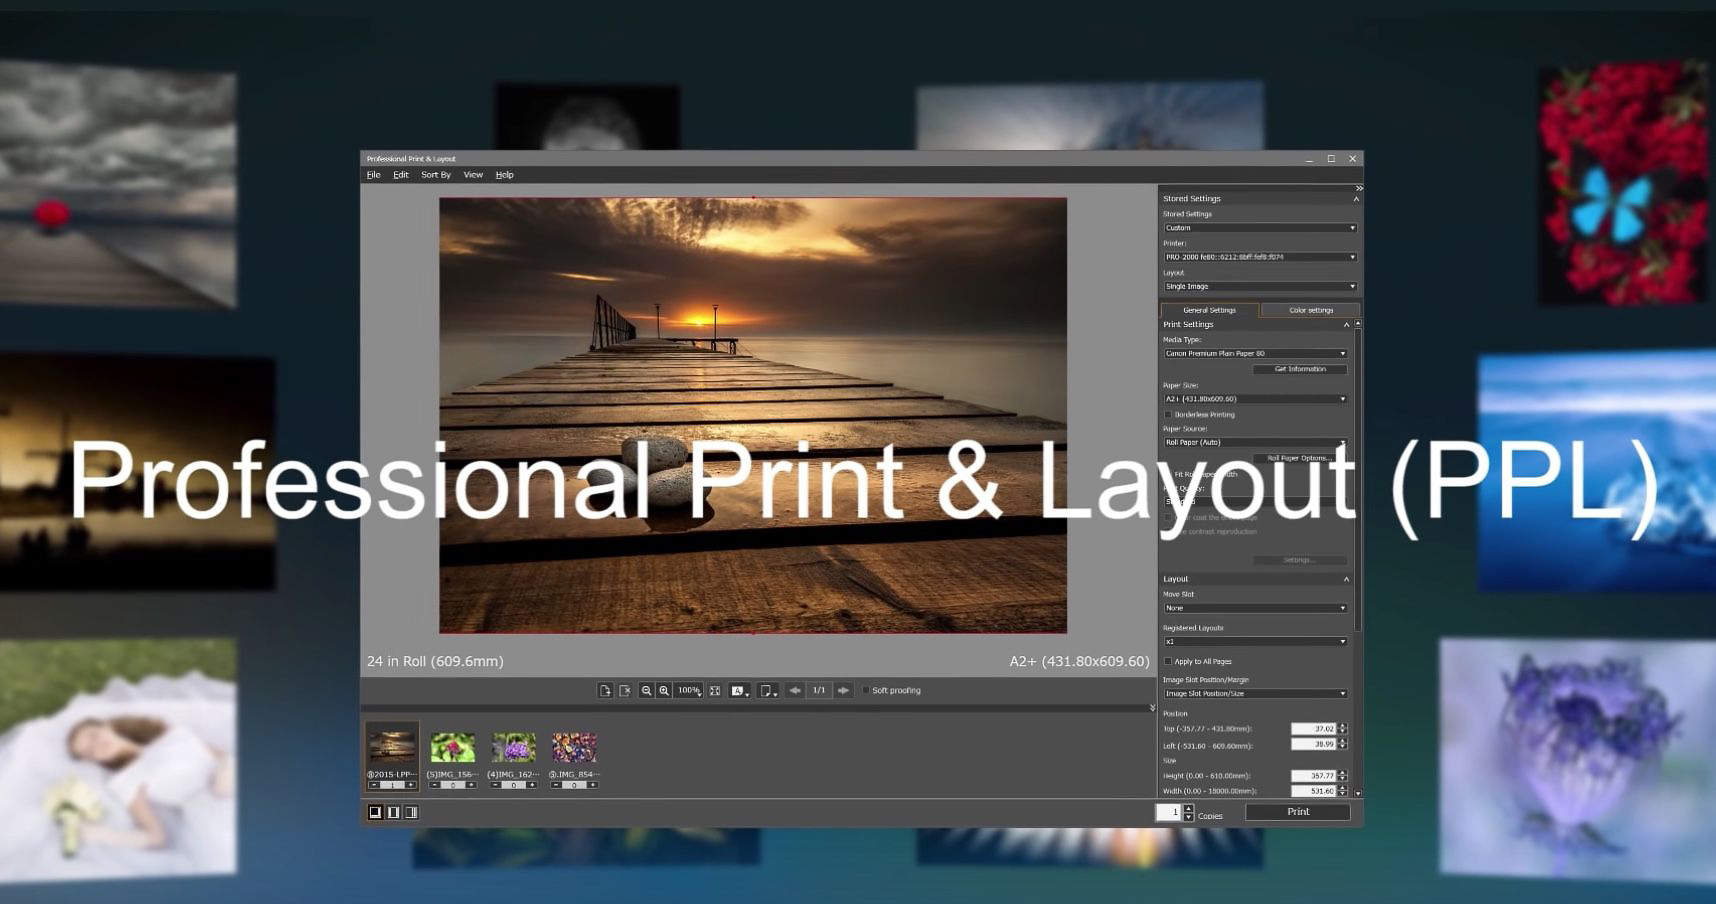The image size is (1716, 904).
Task: Select the Zoom Out tool
Action: point(647,690)
